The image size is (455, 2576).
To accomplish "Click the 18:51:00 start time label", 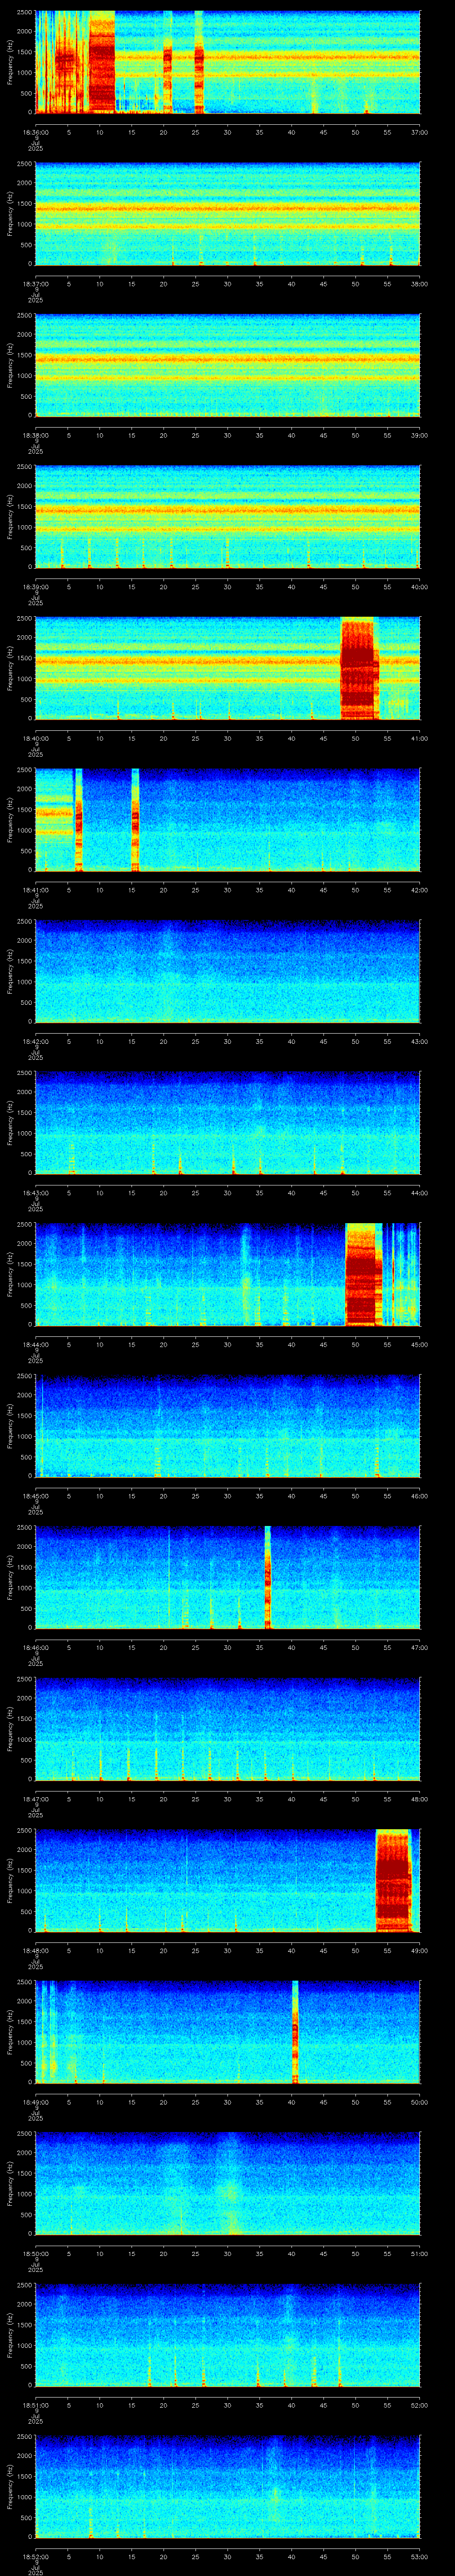I will [x=35, y=2405].
